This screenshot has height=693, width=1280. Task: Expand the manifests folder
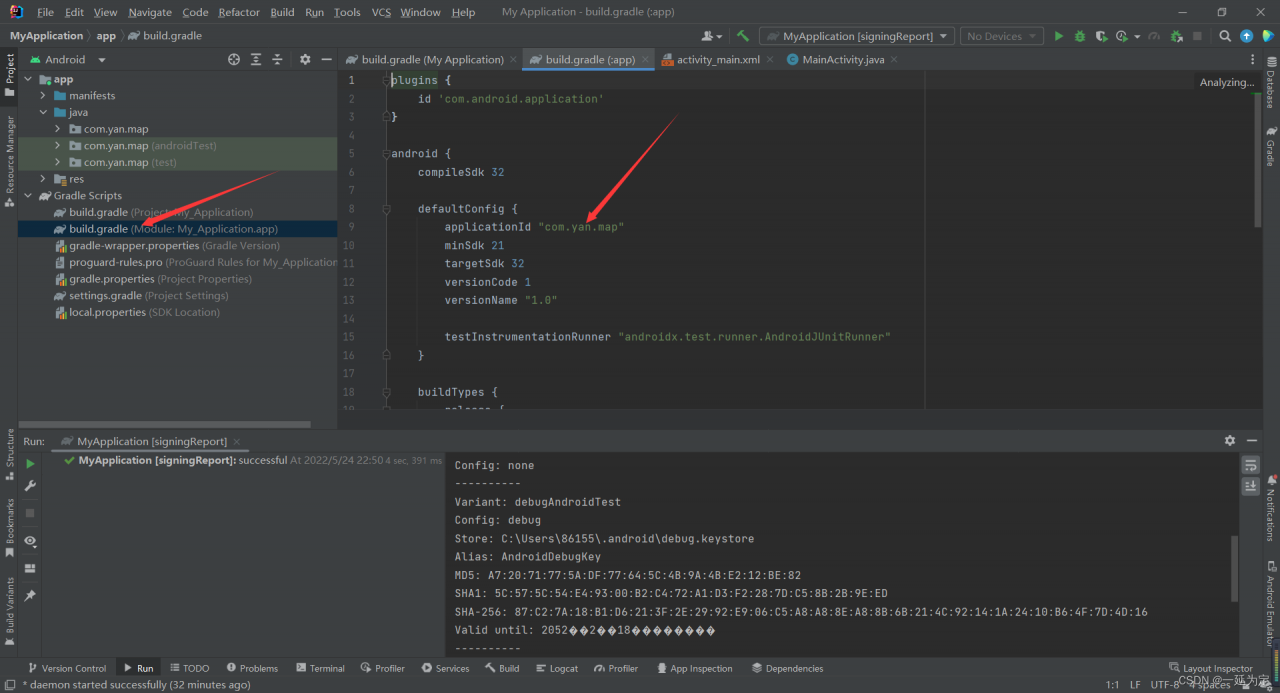point(43,96)
